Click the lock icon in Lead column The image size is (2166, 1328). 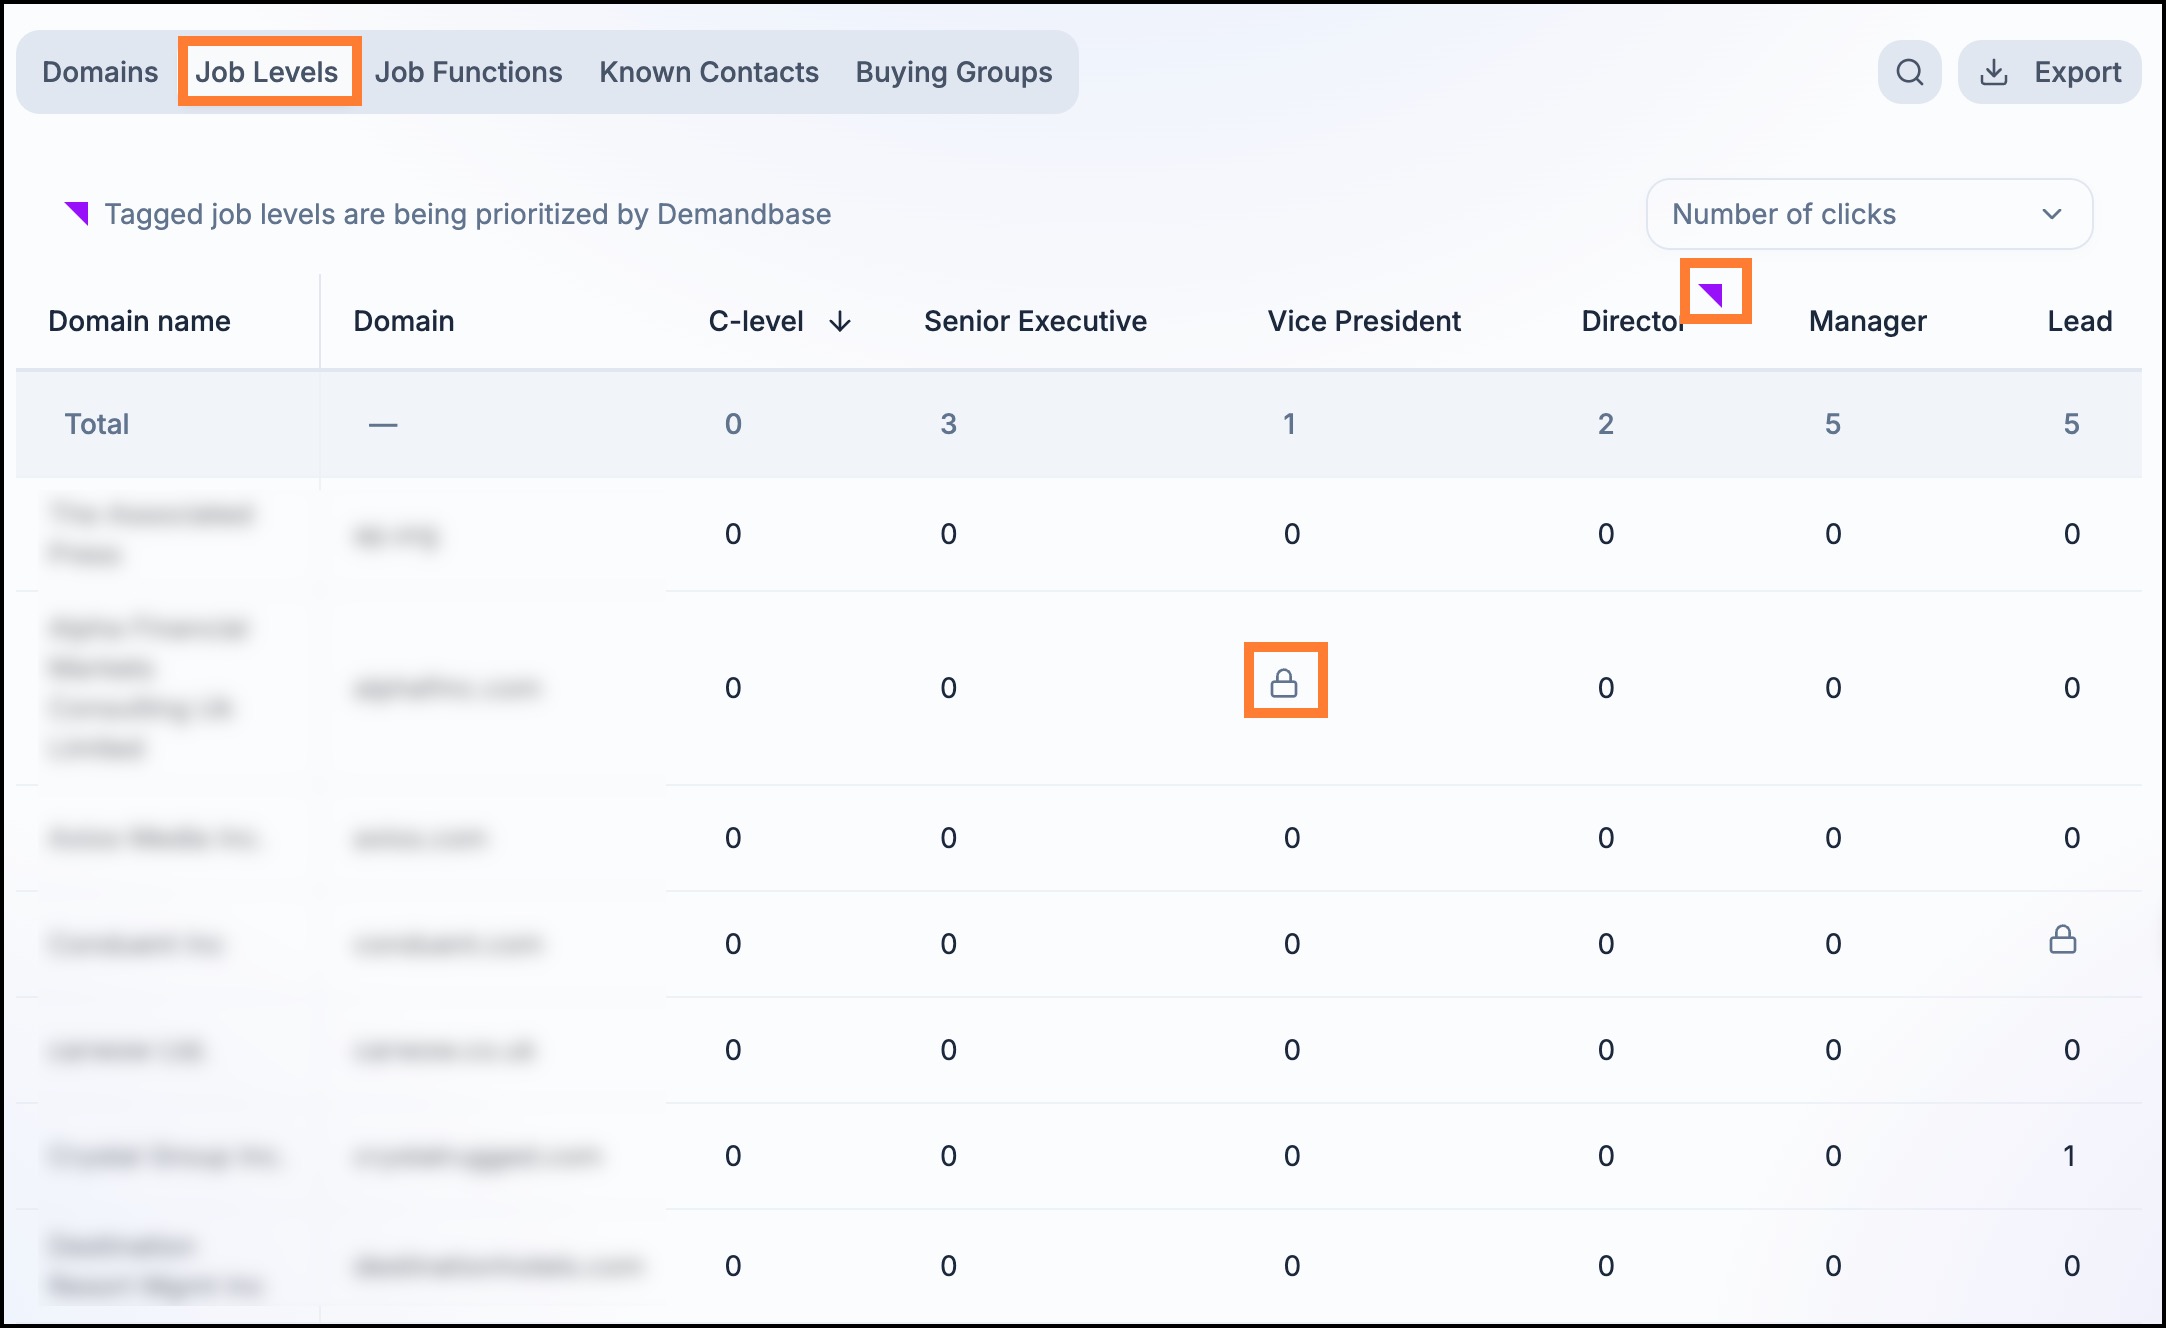pyautogui.click(x=2062, y=939)
